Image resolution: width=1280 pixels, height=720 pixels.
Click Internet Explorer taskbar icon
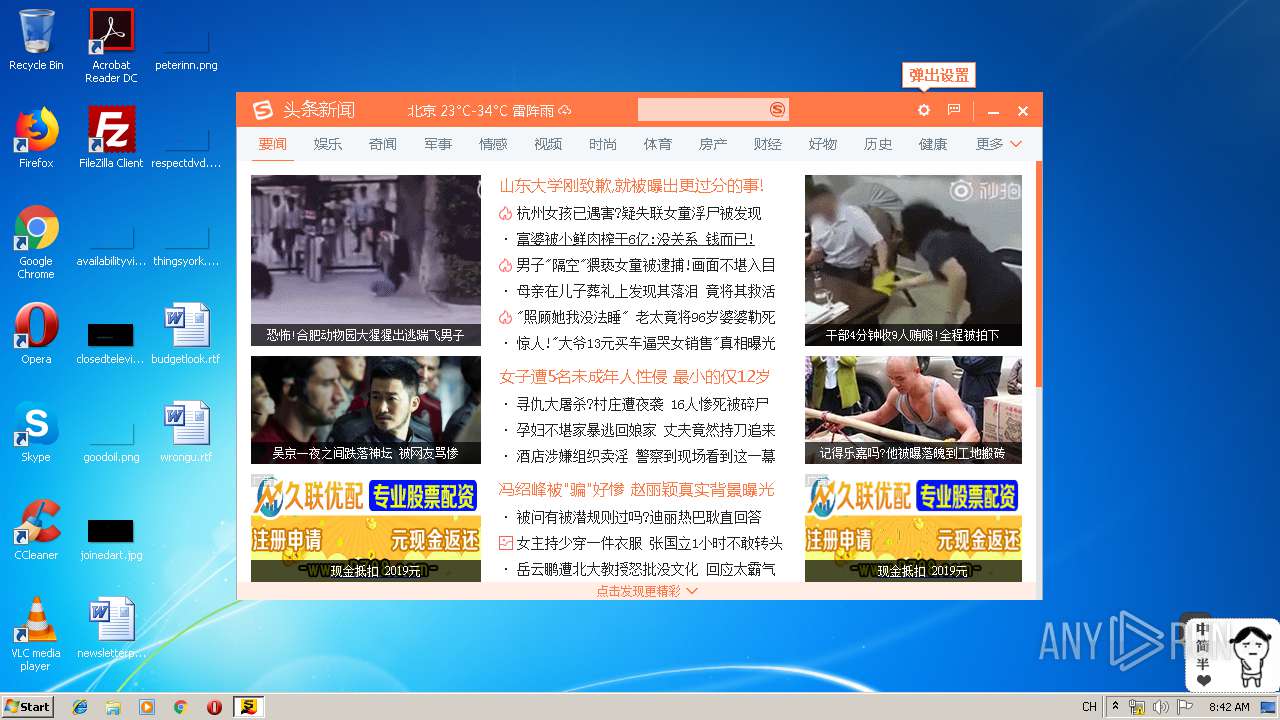pos(80,707)
